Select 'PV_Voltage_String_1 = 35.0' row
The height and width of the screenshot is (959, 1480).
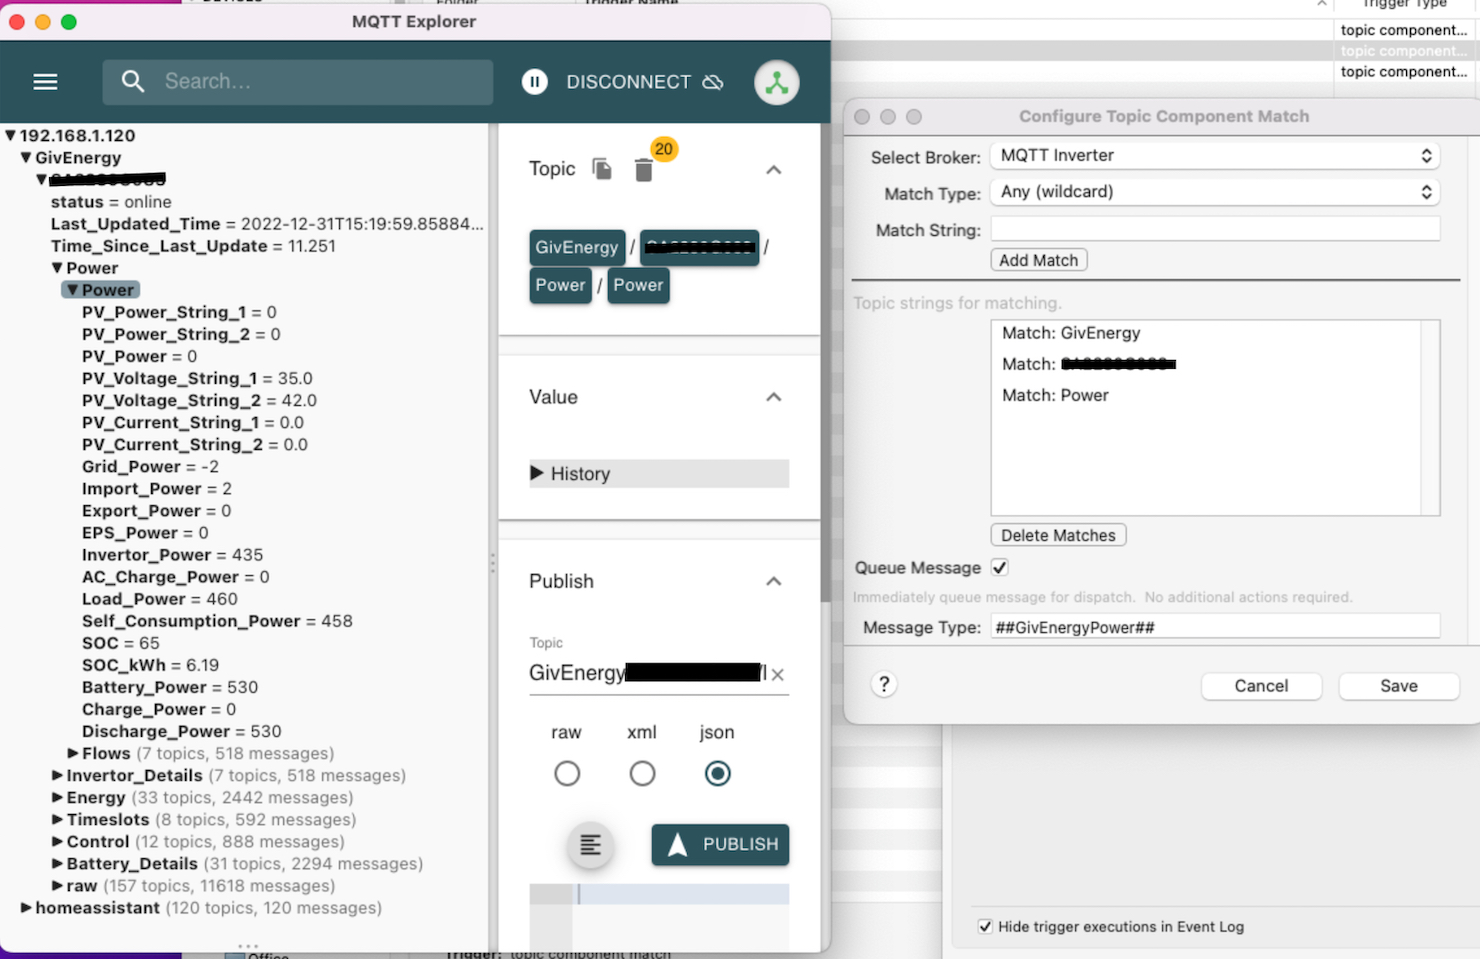197,379
